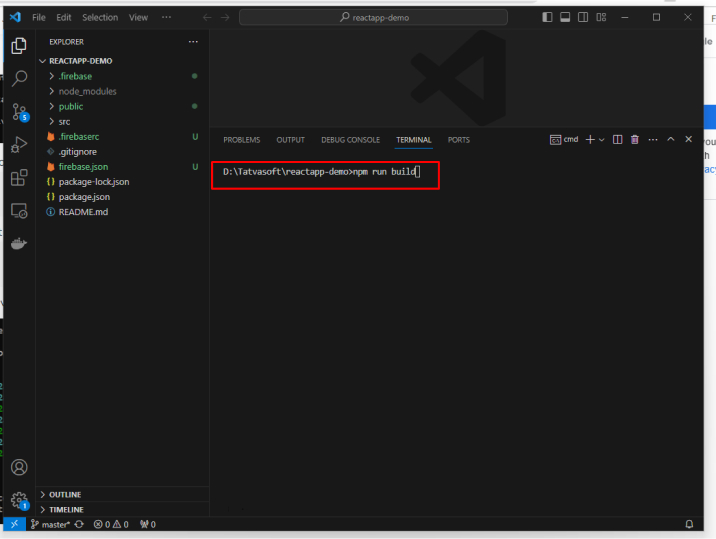
Task: Open package.json in the explorer
Action: tap(84, 197)
